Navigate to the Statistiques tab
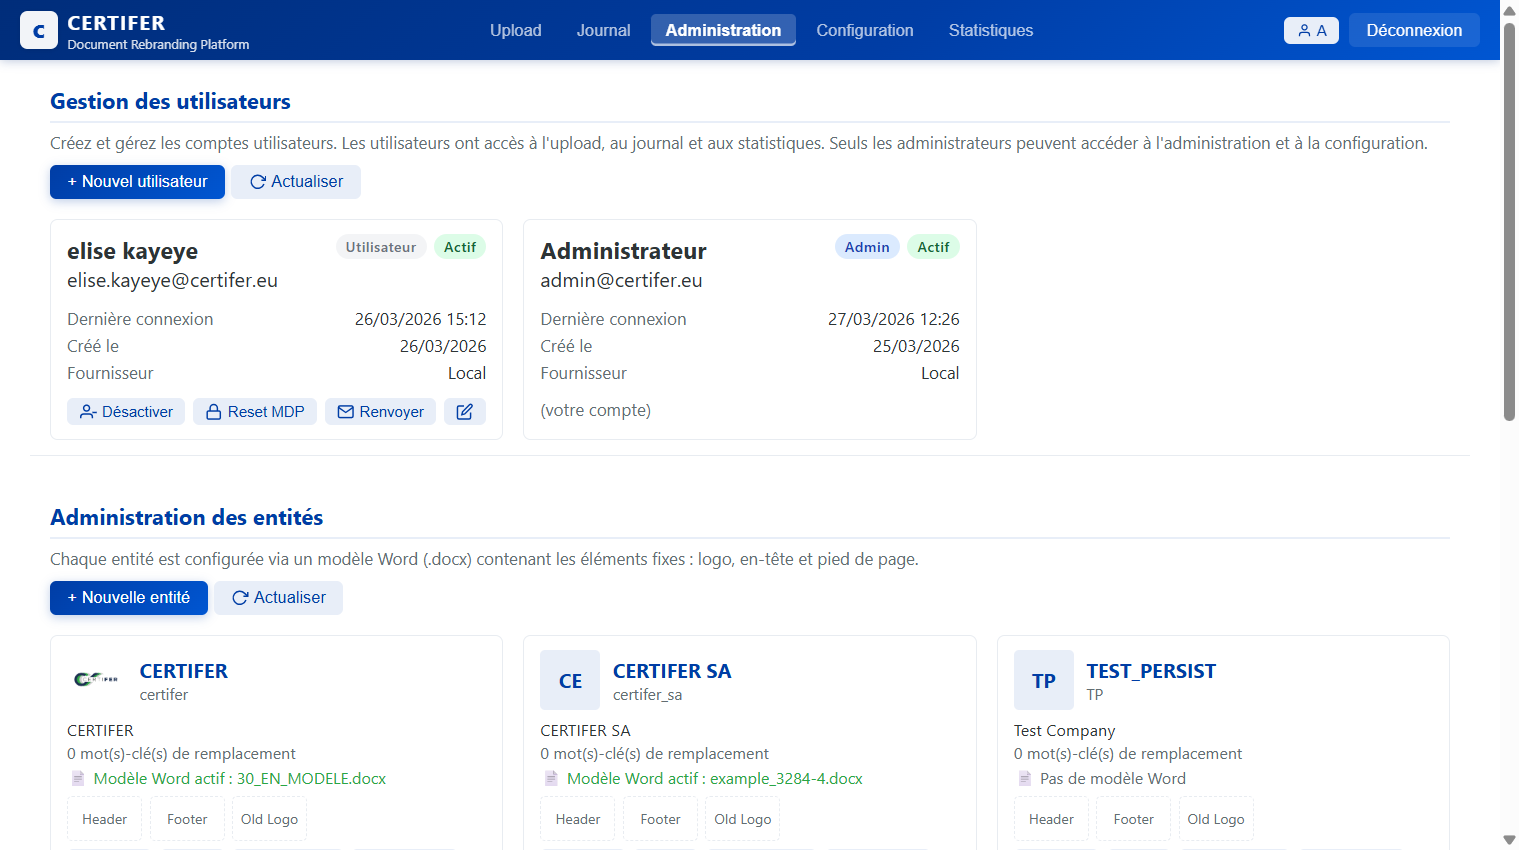Viewport: 1519px width, 850px height. click(990, 30)
